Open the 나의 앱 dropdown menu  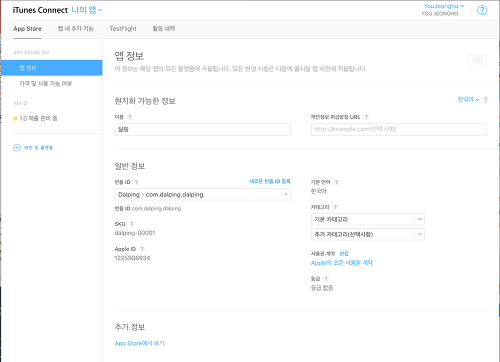pos(87,10)
